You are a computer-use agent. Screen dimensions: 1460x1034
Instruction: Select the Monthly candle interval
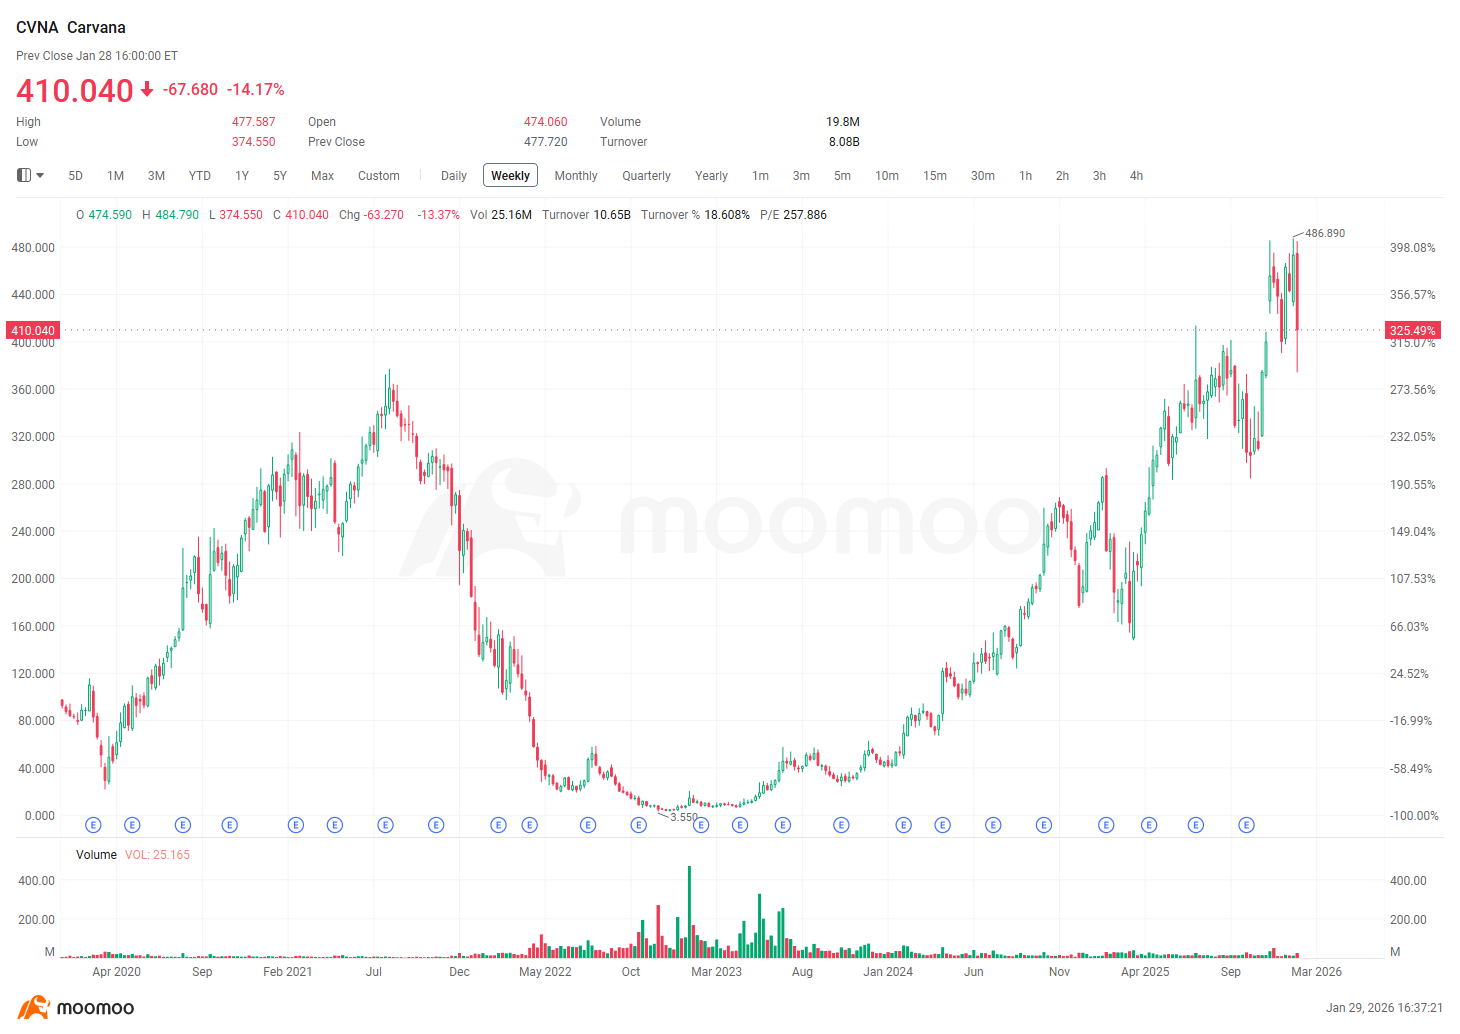click(575, 176)
